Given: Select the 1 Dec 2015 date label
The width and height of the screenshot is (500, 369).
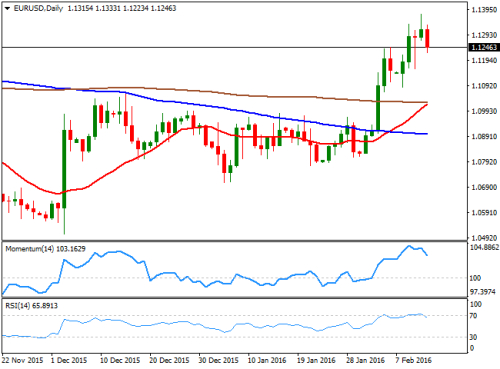Looking at the screenshot, I should [69, 360].
